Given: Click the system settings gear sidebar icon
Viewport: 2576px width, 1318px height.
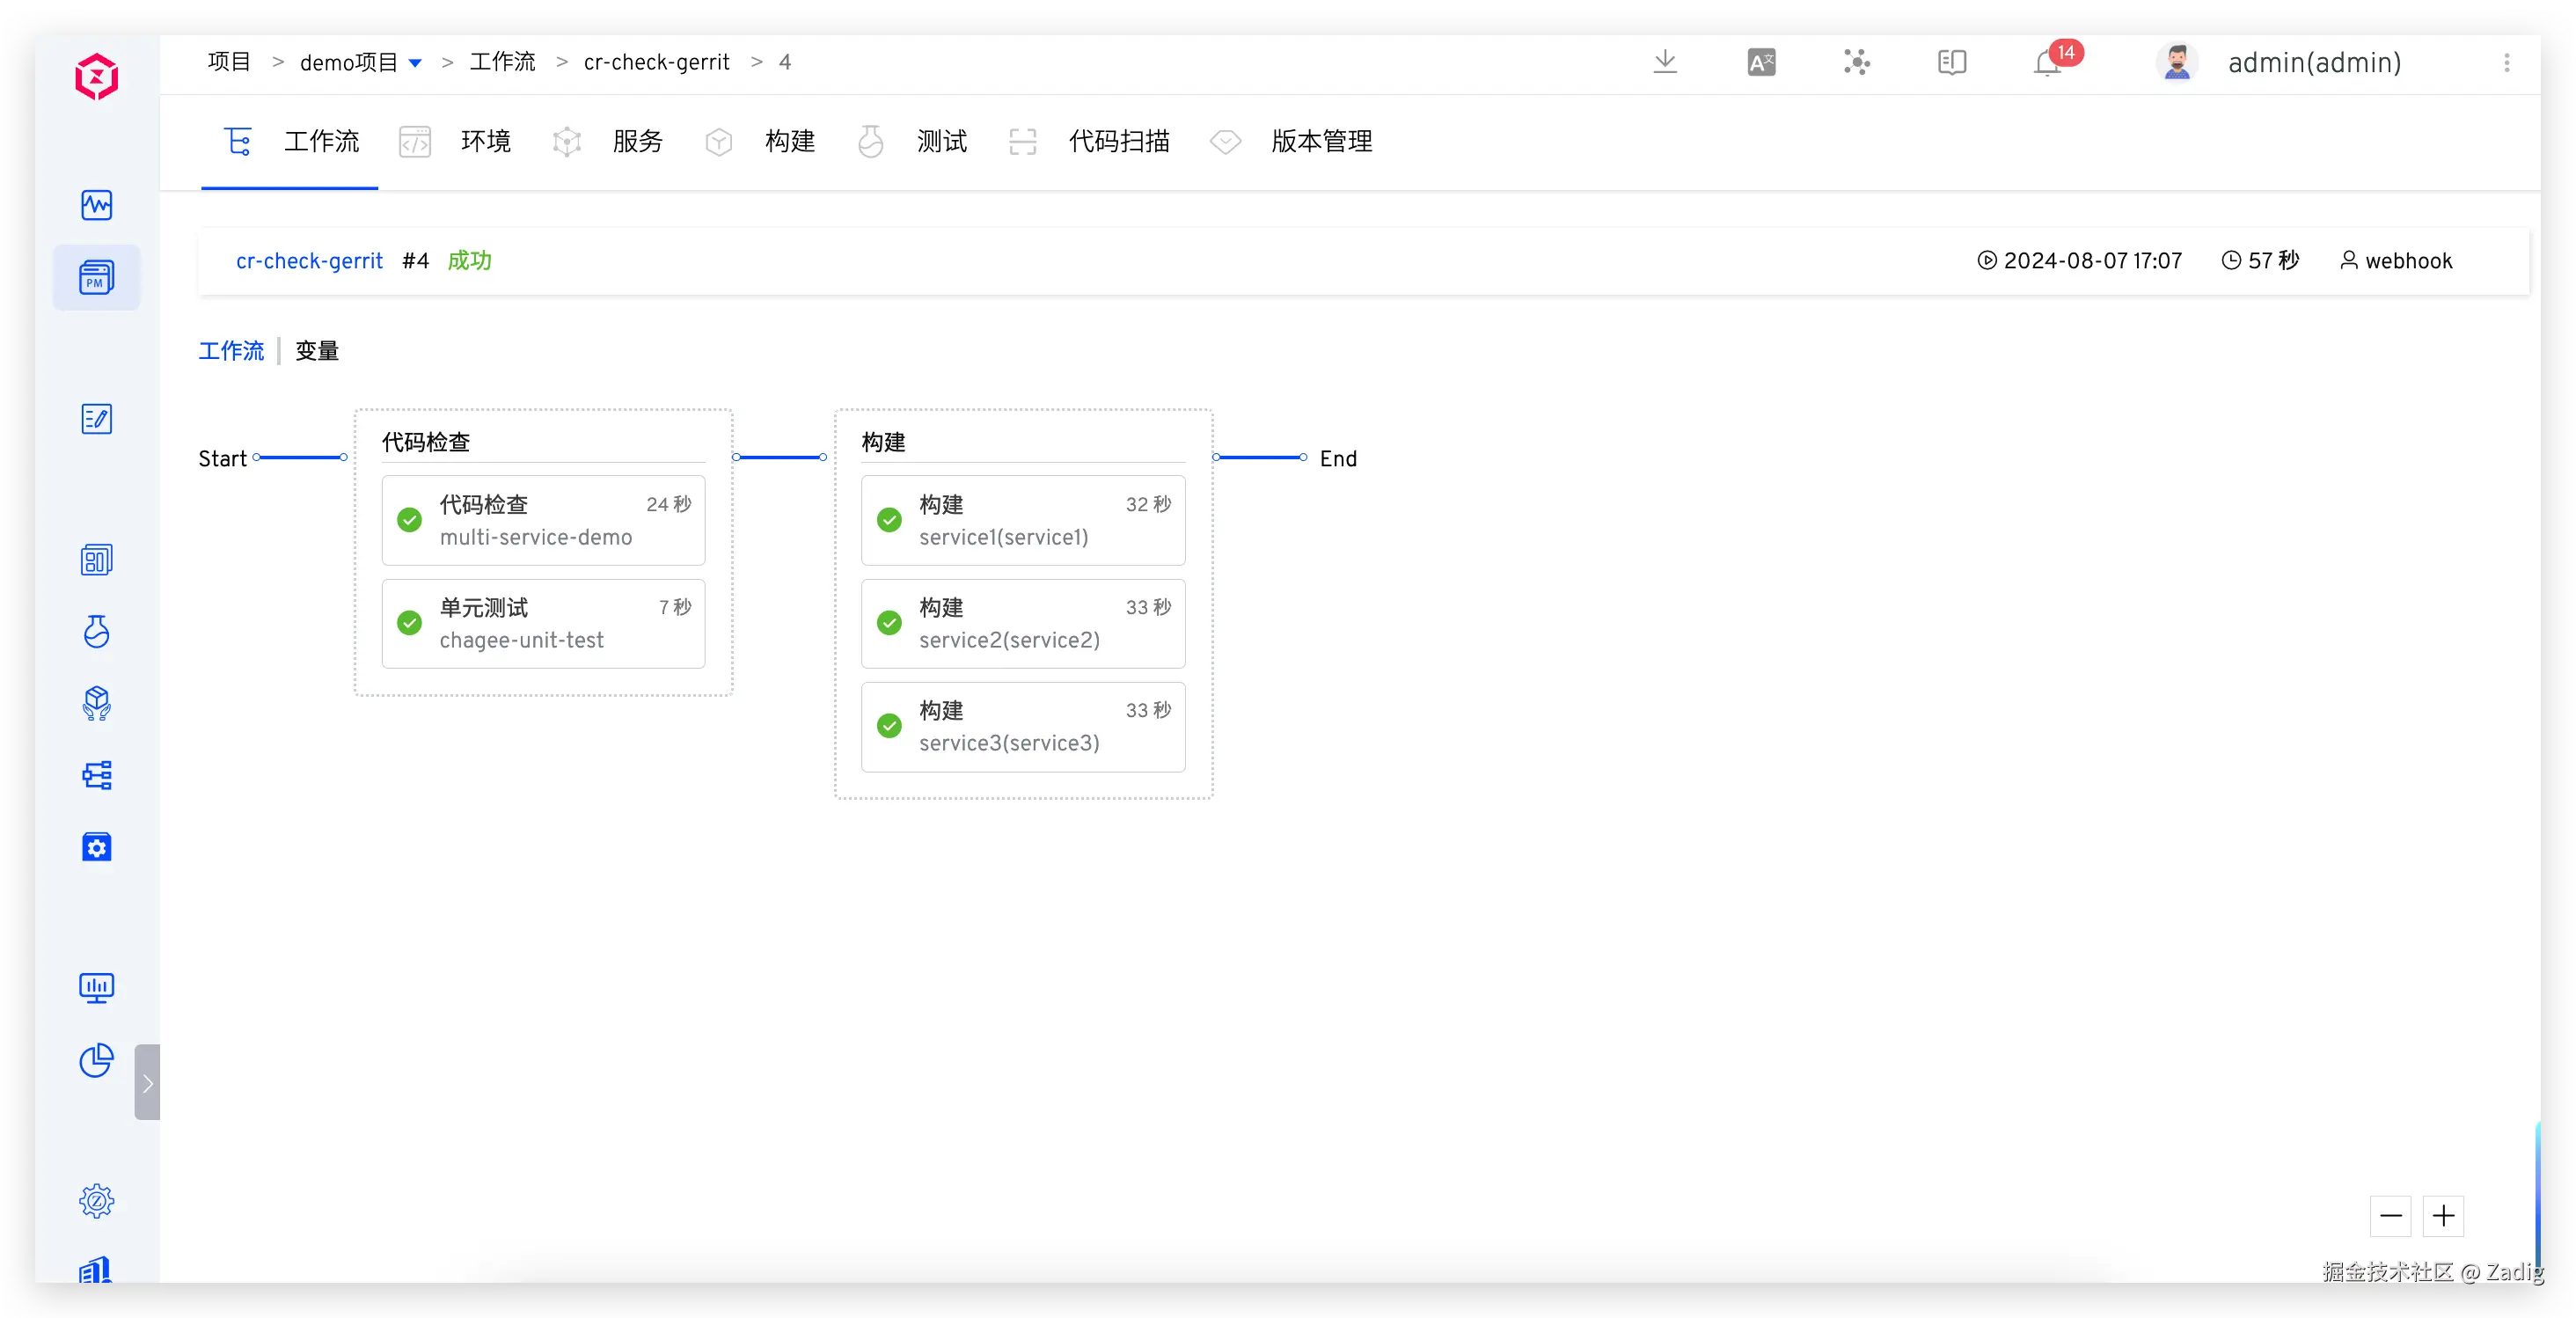Looking at the screenshot, I should 96,1200.
